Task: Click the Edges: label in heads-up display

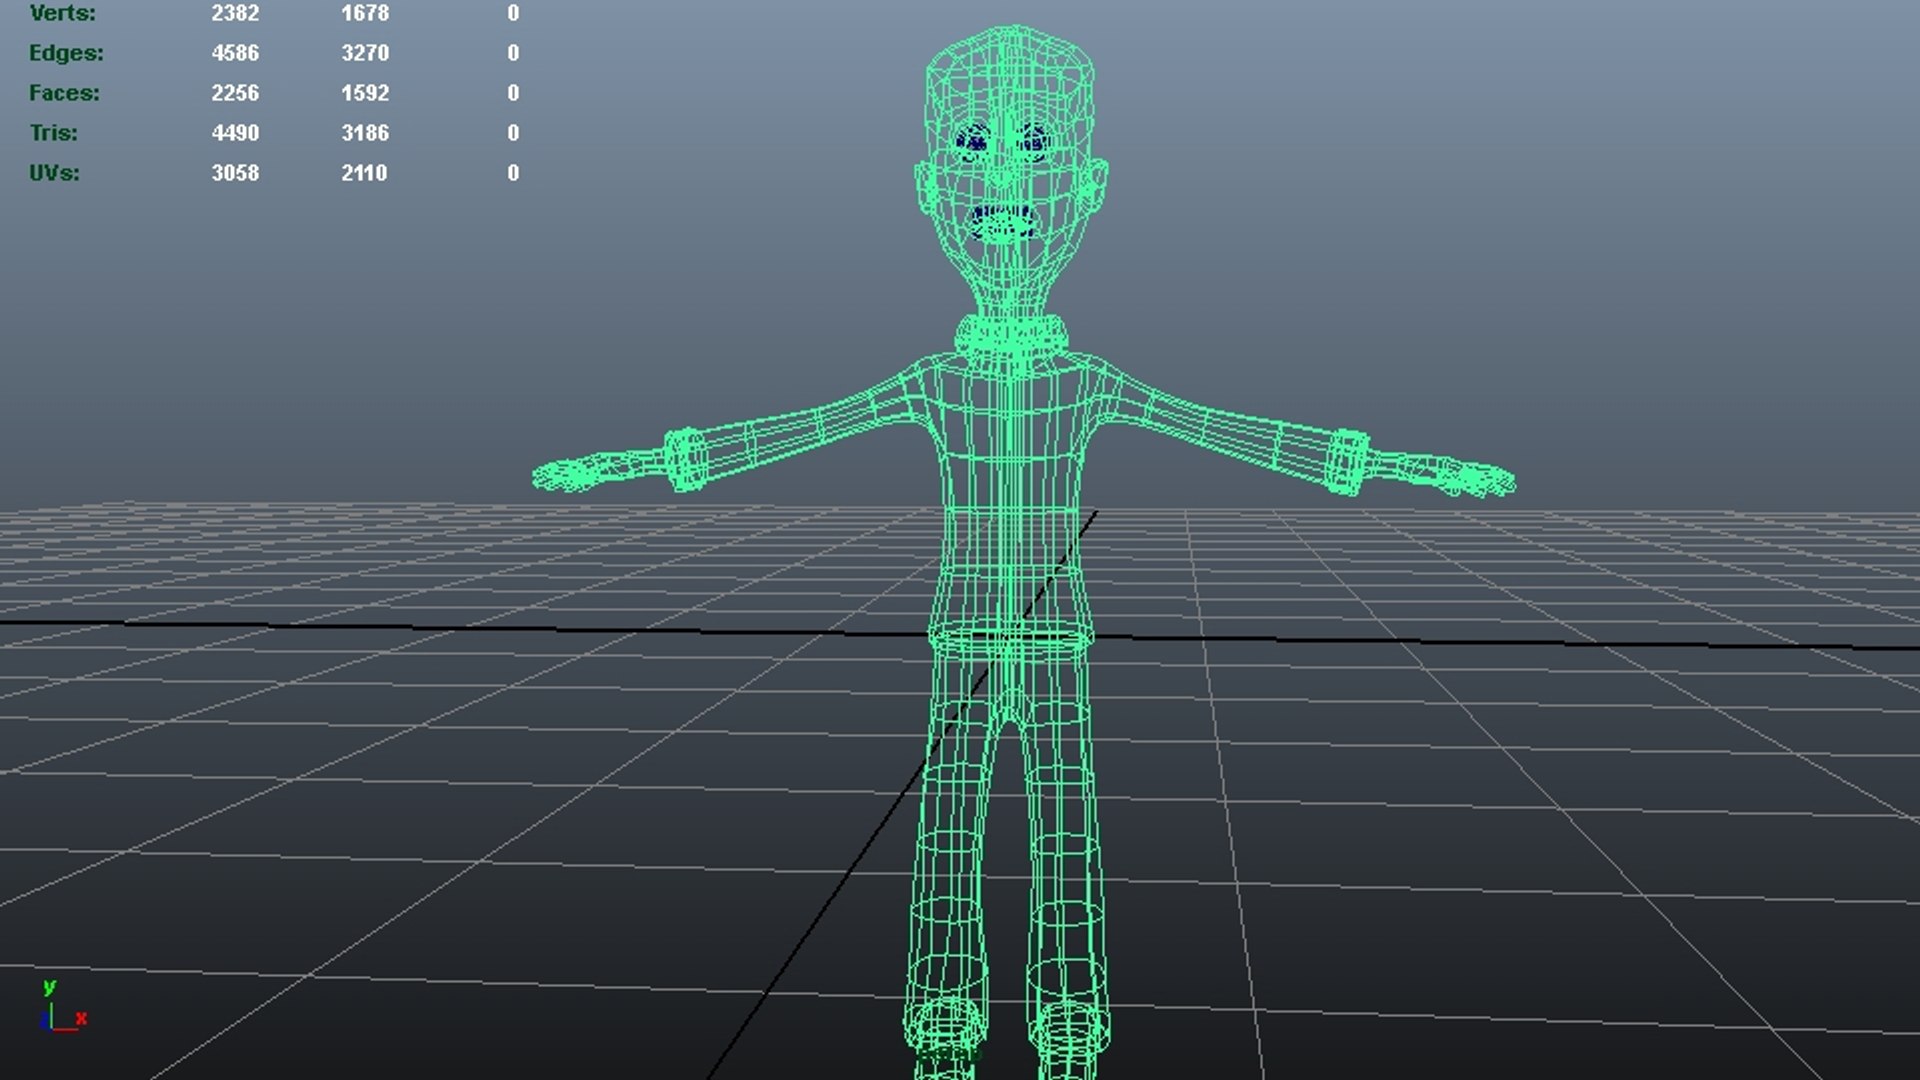Action: point(66,53)
